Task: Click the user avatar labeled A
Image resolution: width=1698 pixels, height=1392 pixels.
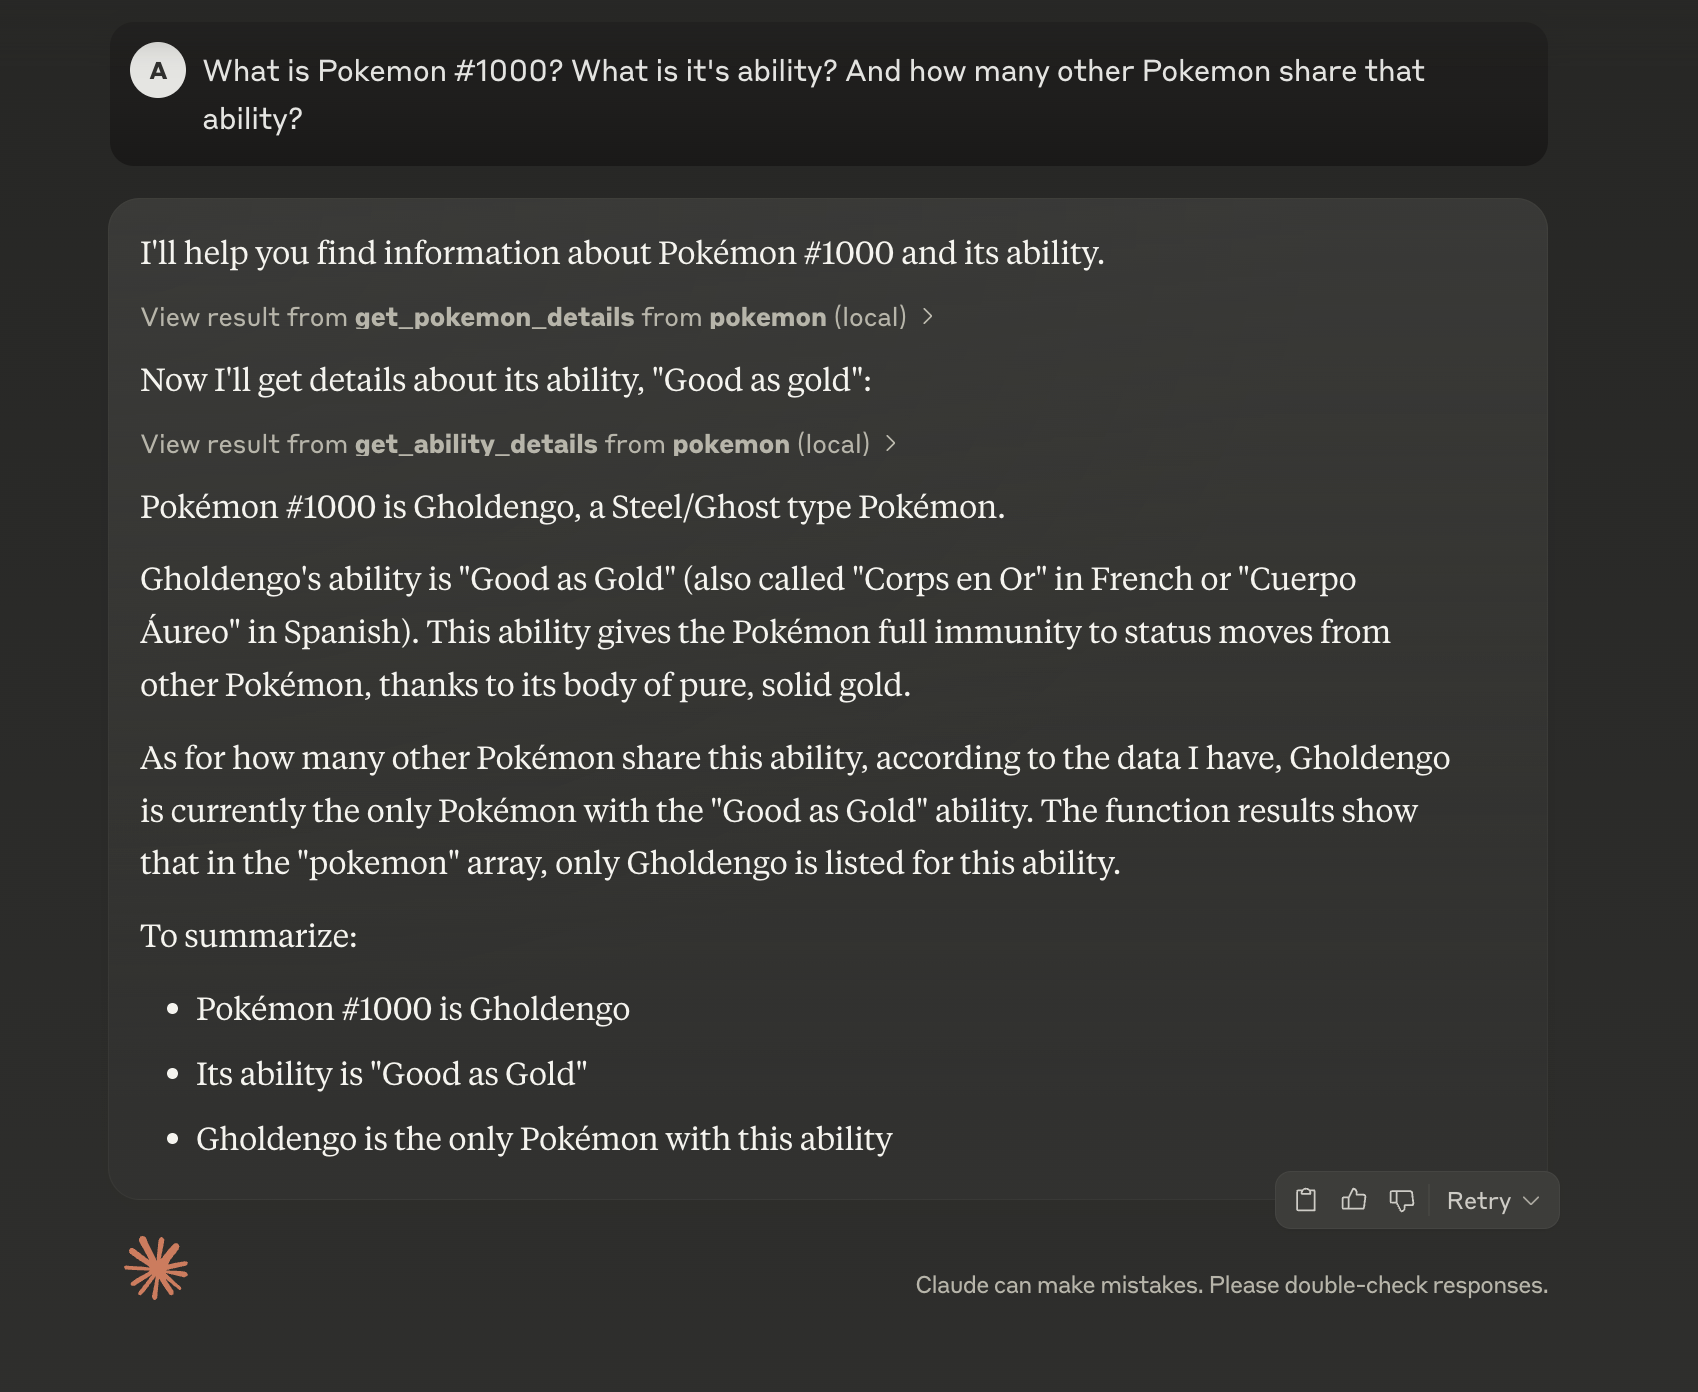Action: coord(158,71)
